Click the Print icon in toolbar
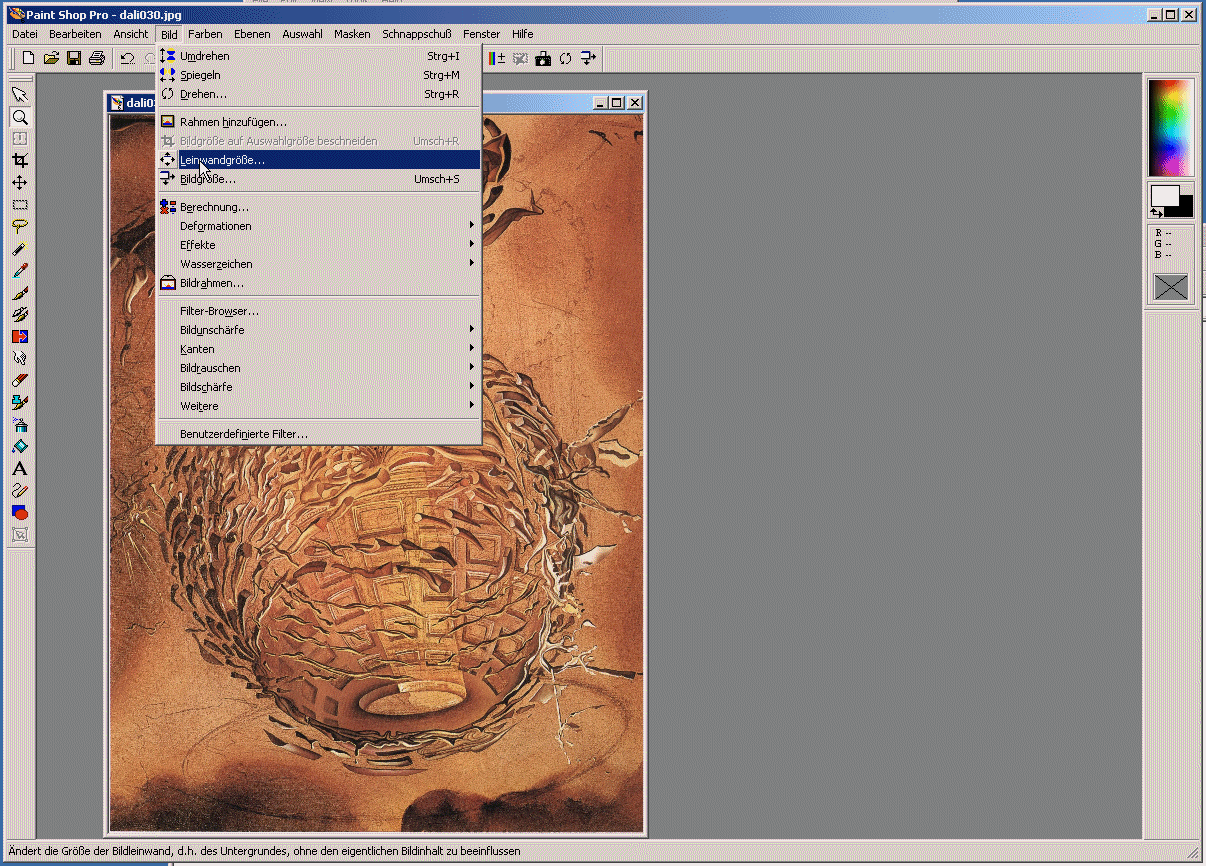 click(x=97, y=58)
